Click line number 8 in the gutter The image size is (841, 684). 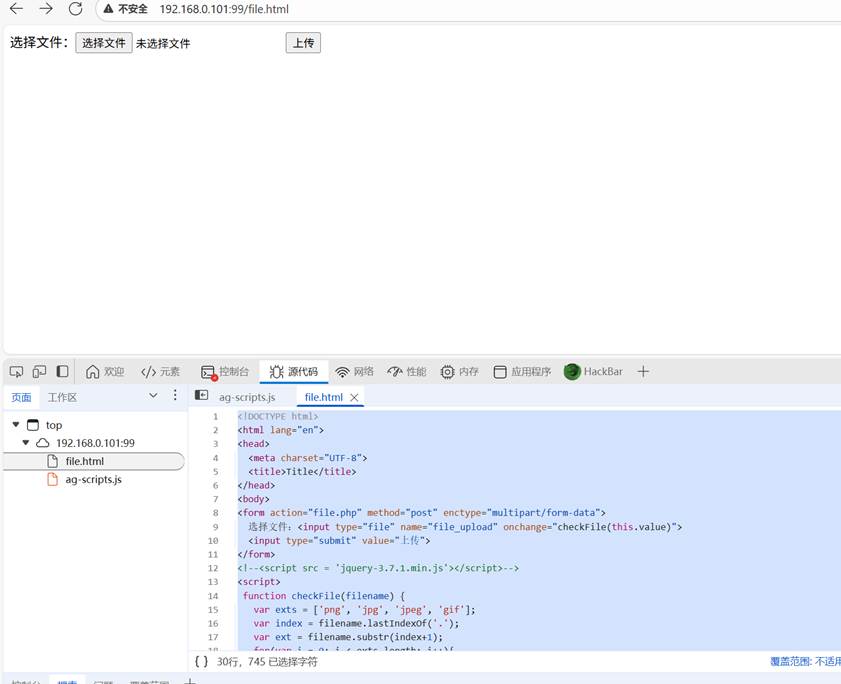(x=216, y=513)
